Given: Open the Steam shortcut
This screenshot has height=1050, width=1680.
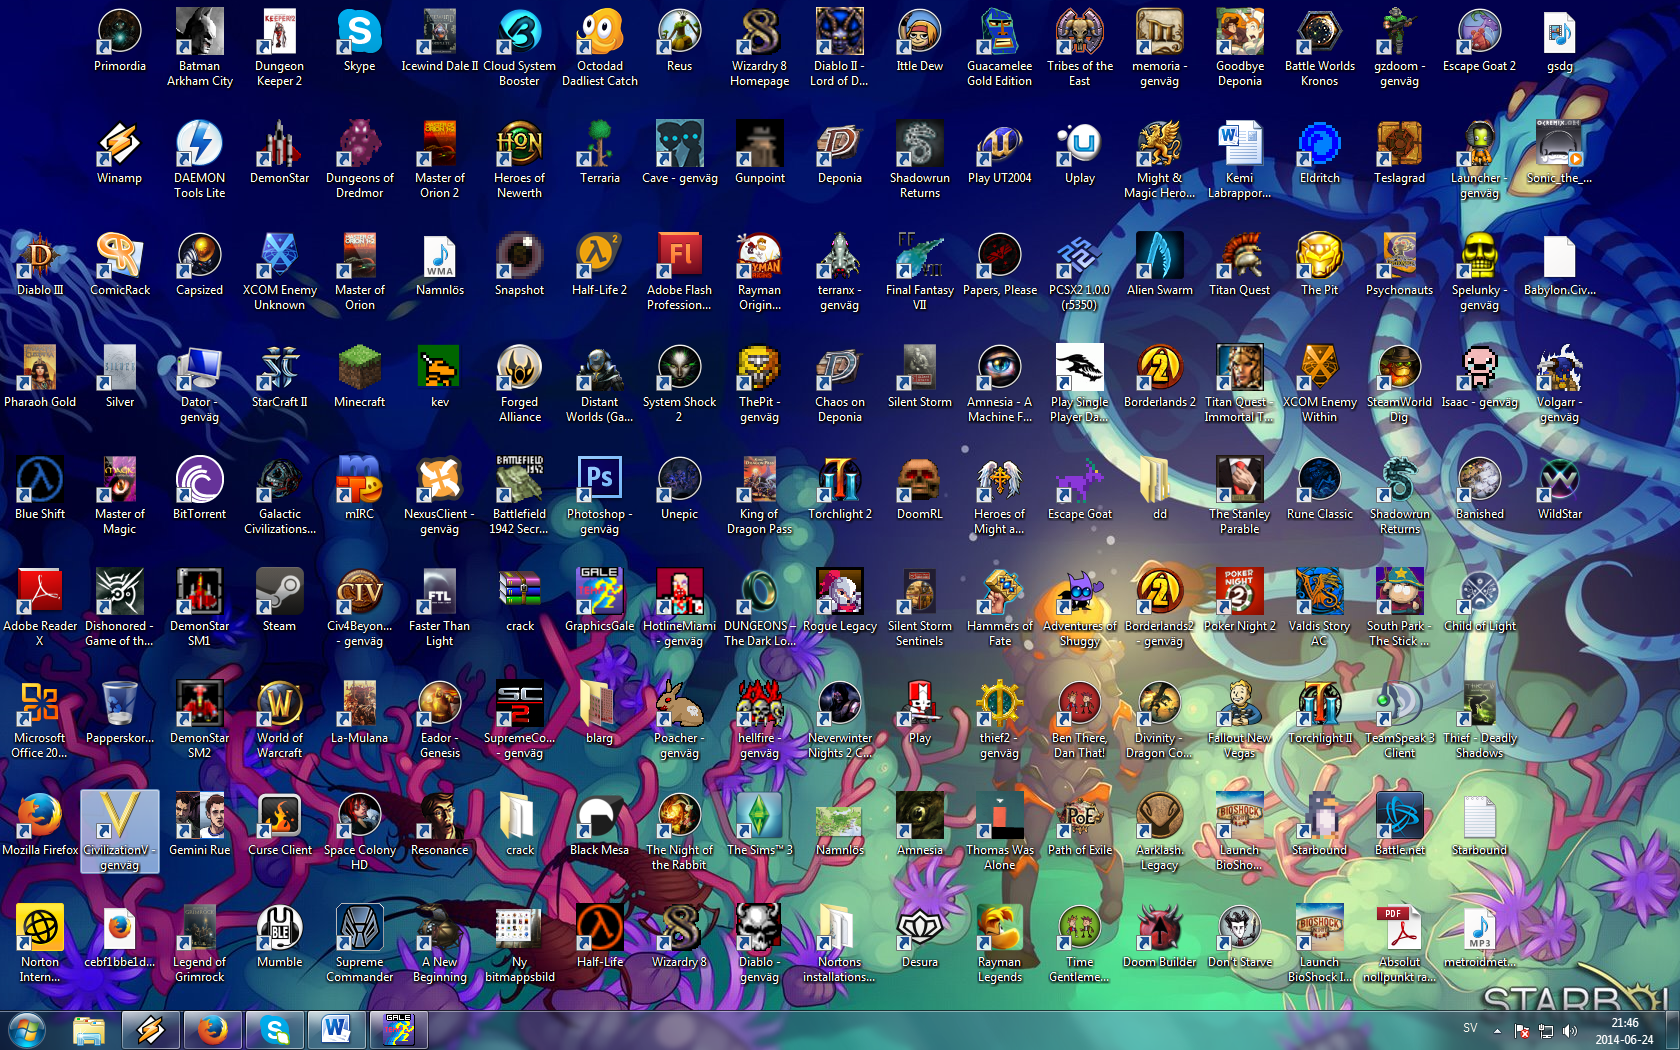Looking at the screenshot, I should [x=279, y=594].
